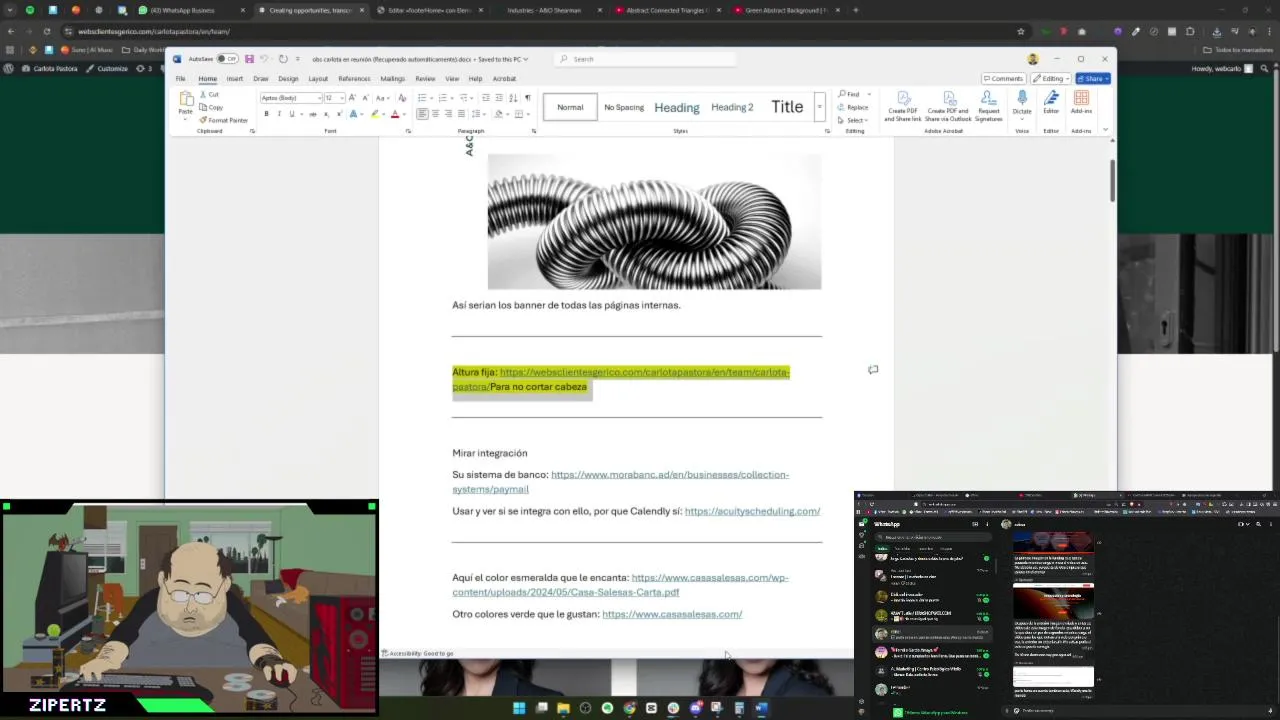Image resolution: width=1280 pixels, height=720 pixels.
Task: Click the Sort icon in Paragraph group
Action: (x=514, y=98)
